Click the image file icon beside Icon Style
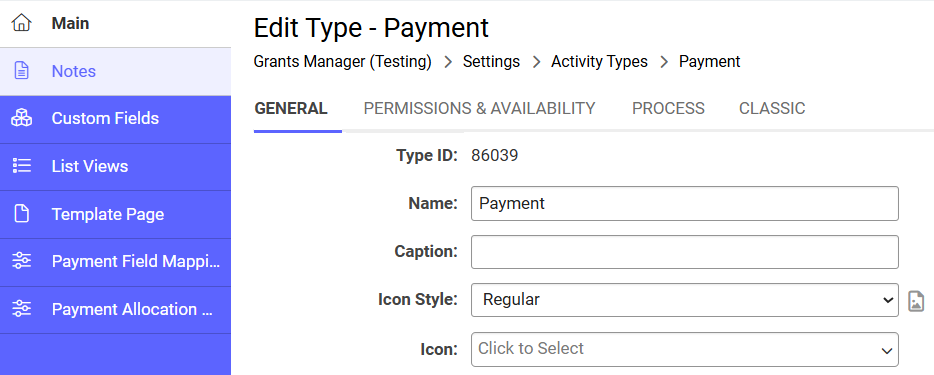 (x=916, y=301)
